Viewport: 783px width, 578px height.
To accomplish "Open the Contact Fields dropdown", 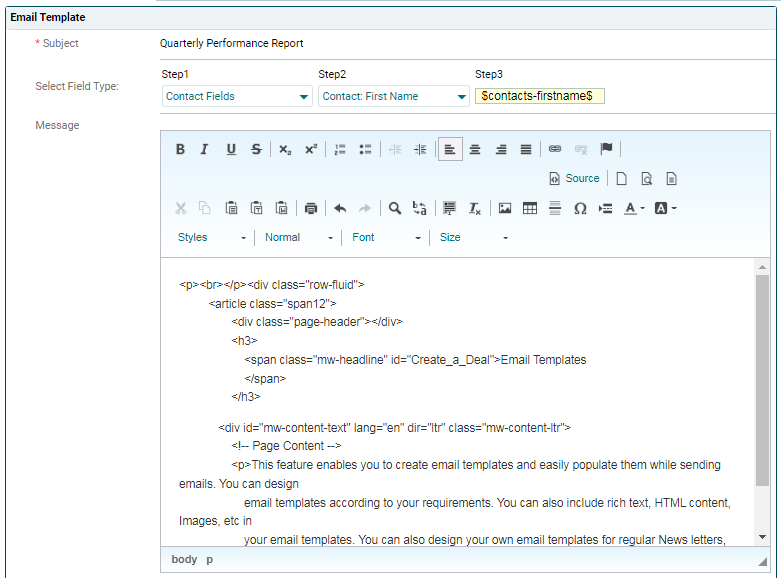I will pyautogui.click(x=237, y=96).
